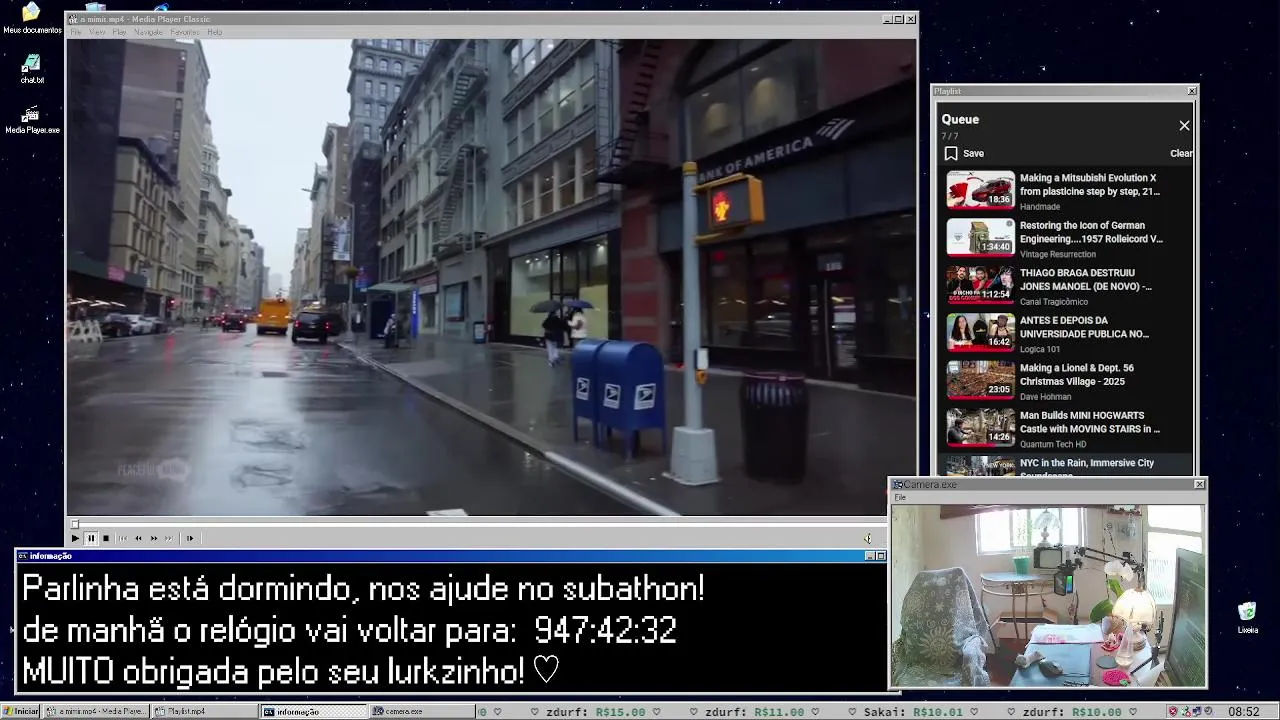Viewport: 1280px width, 720px height.
Task: Click the taskbar clock showing 08:52
Action: click(x=1244, y=711)
